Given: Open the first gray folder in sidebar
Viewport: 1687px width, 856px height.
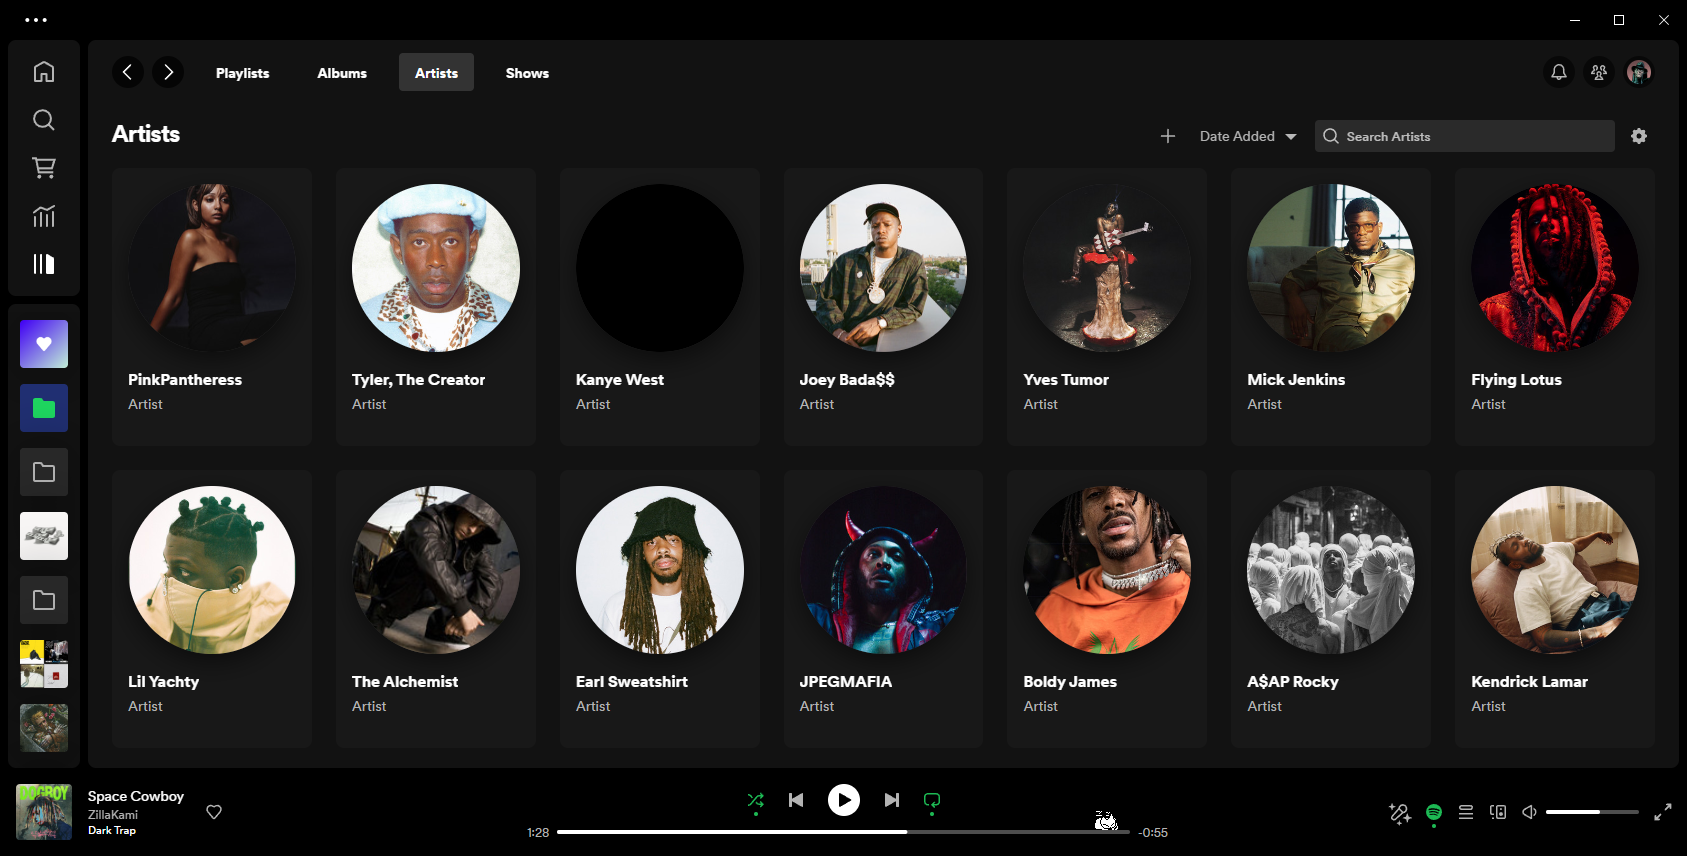Looking at the screenshot, I should point(44,472).
